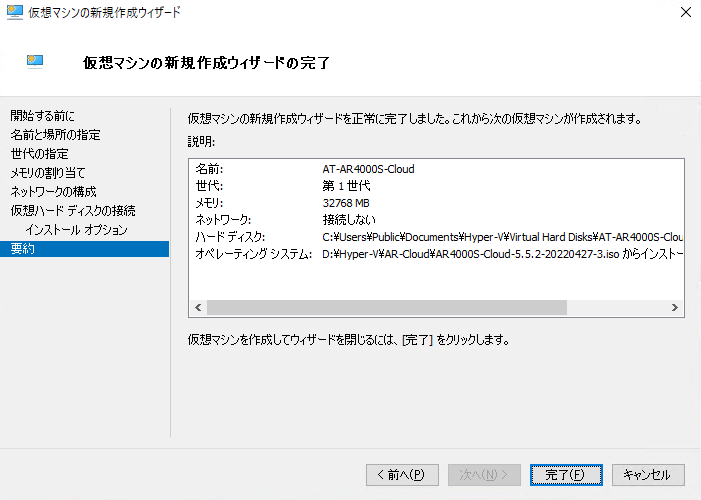Open the 名前と場所の指定 step
The width and height of the screenshot is (701, 500).
55,135
